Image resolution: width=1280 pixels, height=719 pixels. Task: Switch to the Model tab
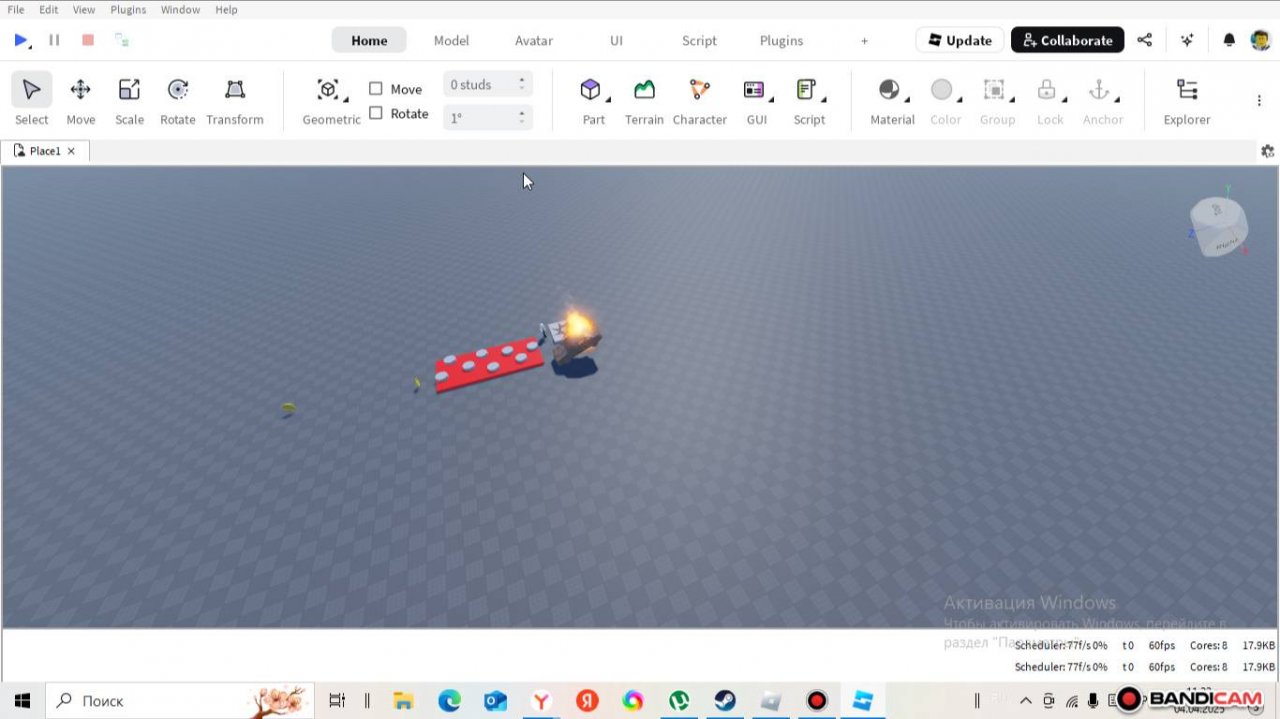click(451, 40)
